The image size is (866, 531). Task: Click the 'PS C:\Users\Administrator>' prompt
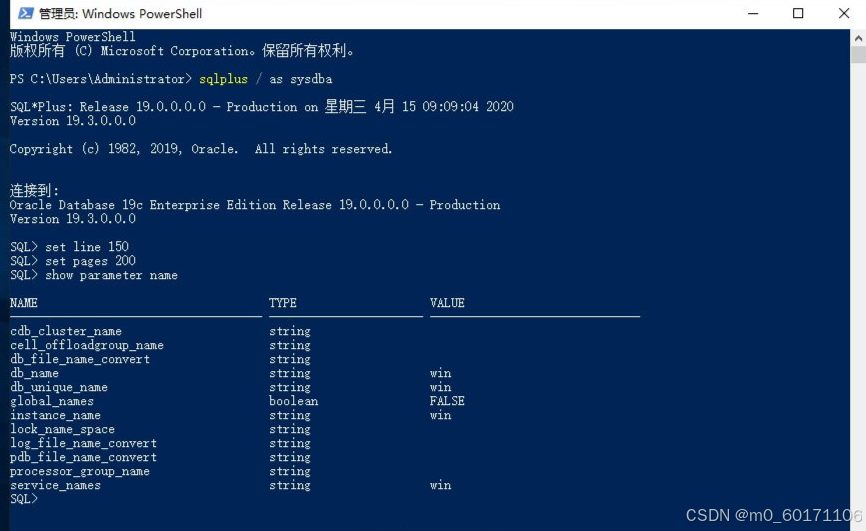pyautogui.click(x=101, y=79)
